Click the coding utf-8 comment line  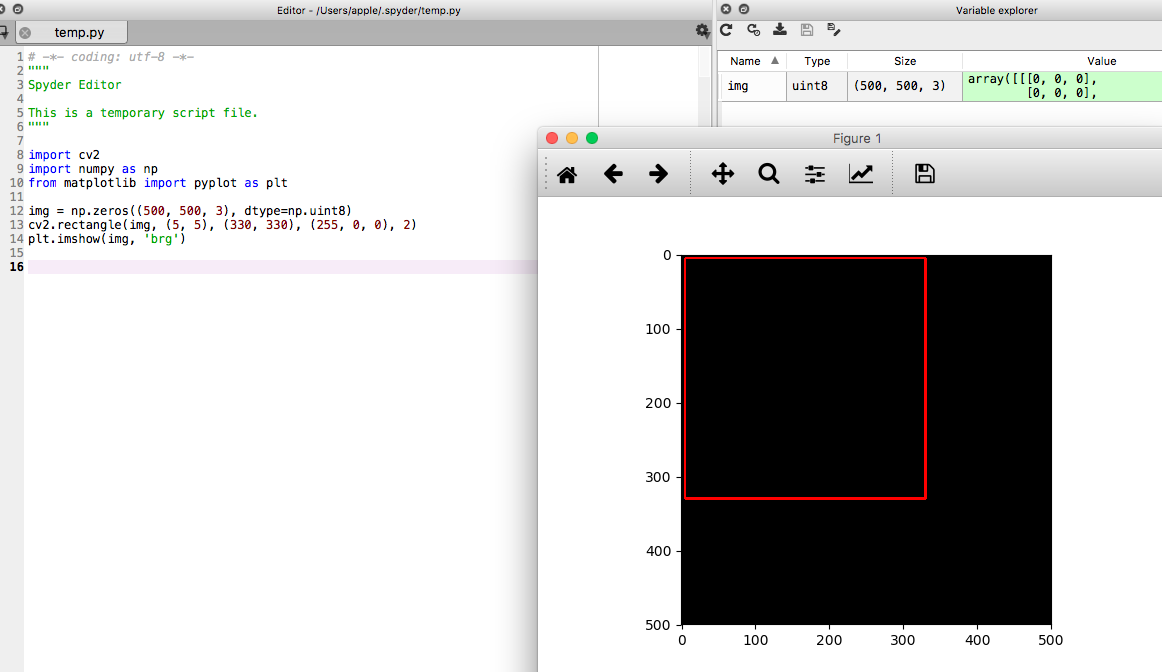[111, 57]
